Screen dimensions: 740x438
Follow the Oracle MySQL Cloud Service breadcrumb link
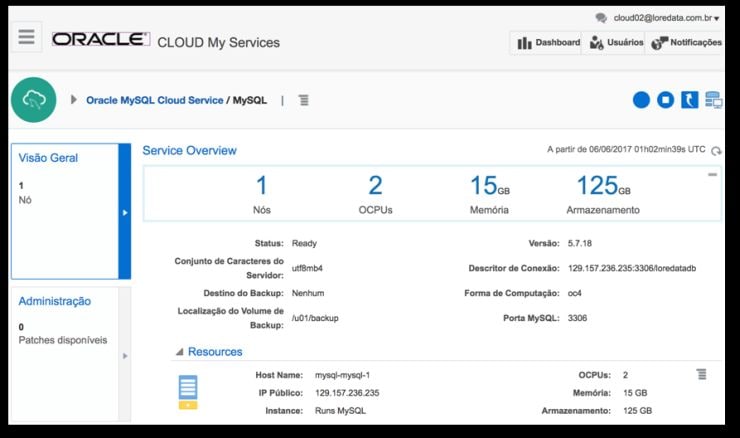point(154,100)
